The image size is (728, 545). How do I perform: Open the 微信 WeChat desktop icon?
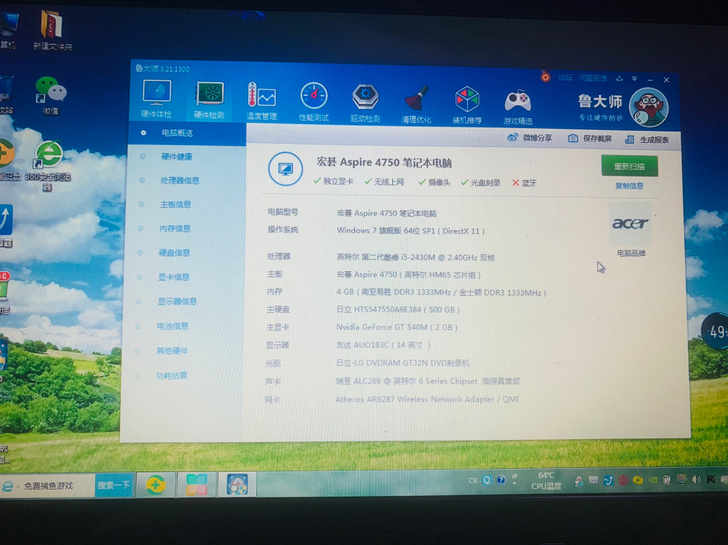51,95
